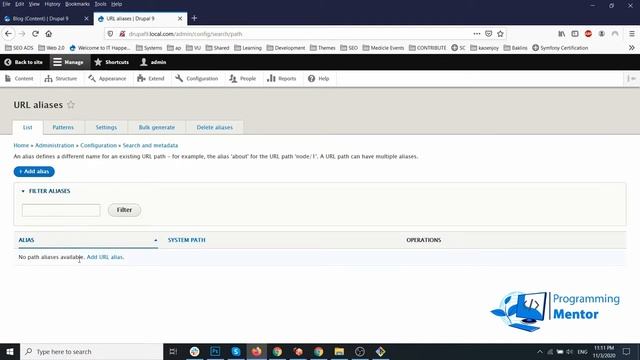Click the Filter button

[x=124, y=210]
